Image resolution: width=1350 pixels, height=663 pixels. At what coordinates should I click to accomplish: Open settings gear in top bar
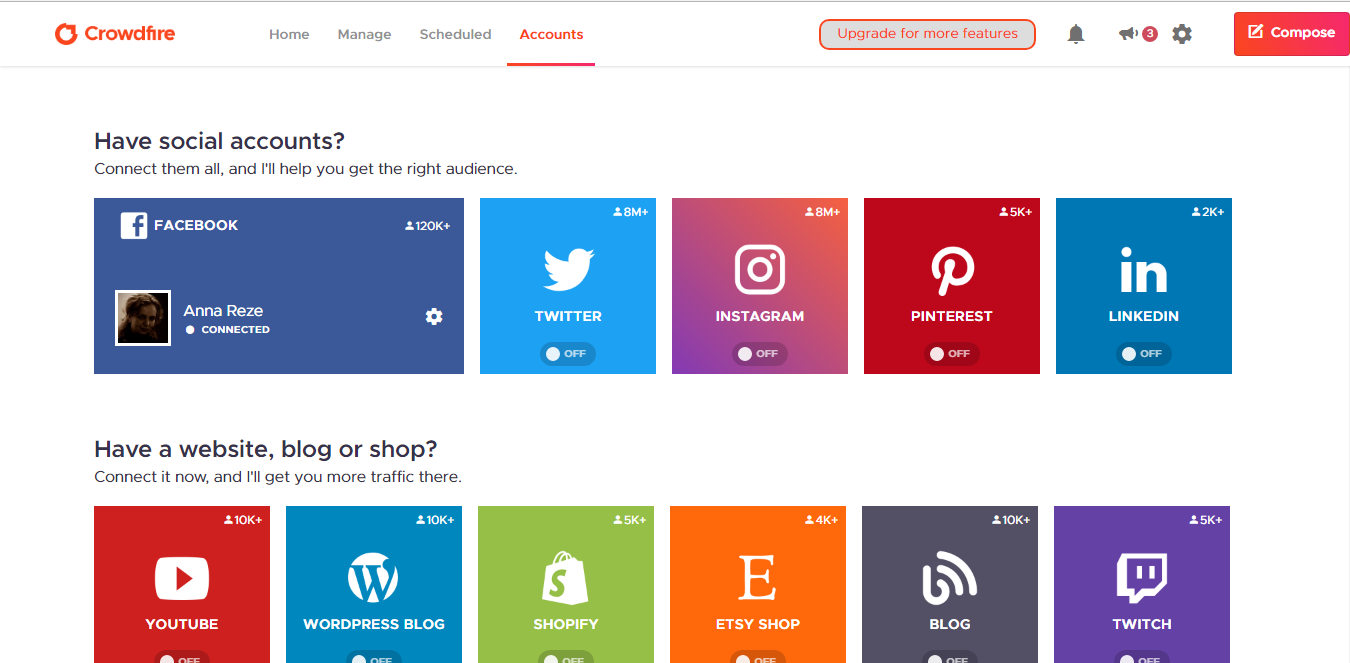1182,34
